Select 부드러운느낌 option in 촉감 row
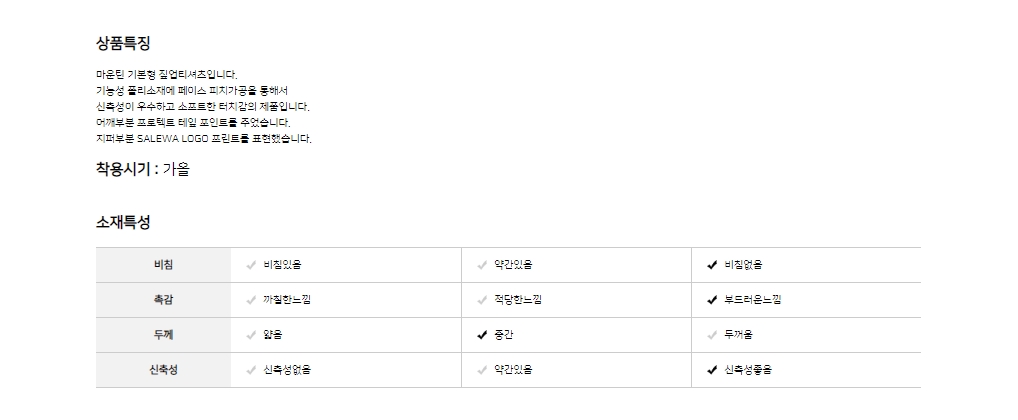Screen dimensions: 1018x420 point(752,300)
